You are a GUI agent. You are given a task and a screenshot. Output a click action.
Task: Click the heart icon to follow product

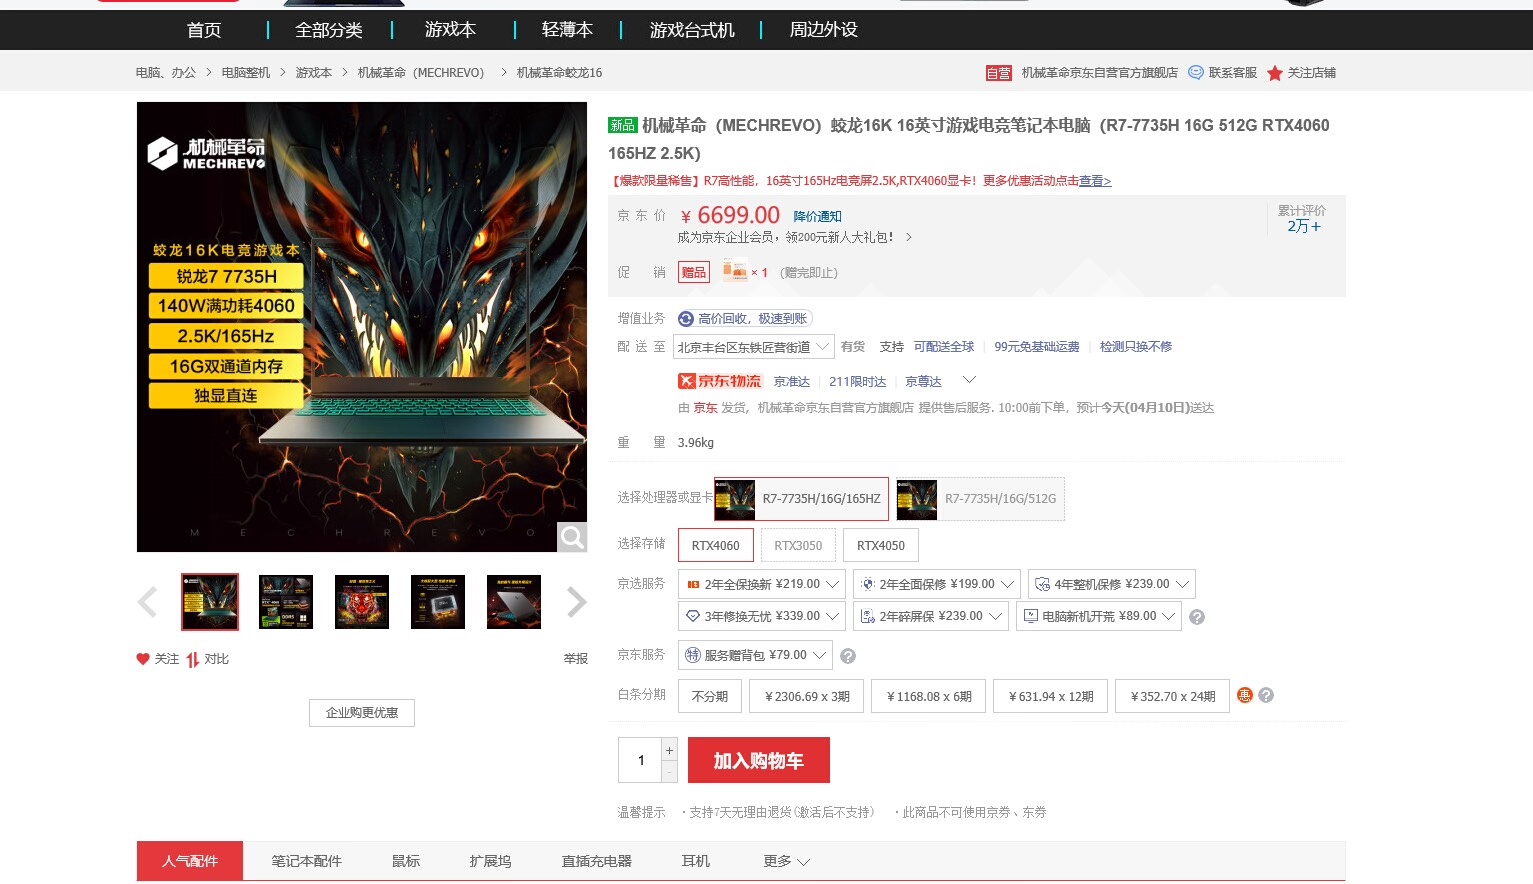pos(143,659)
